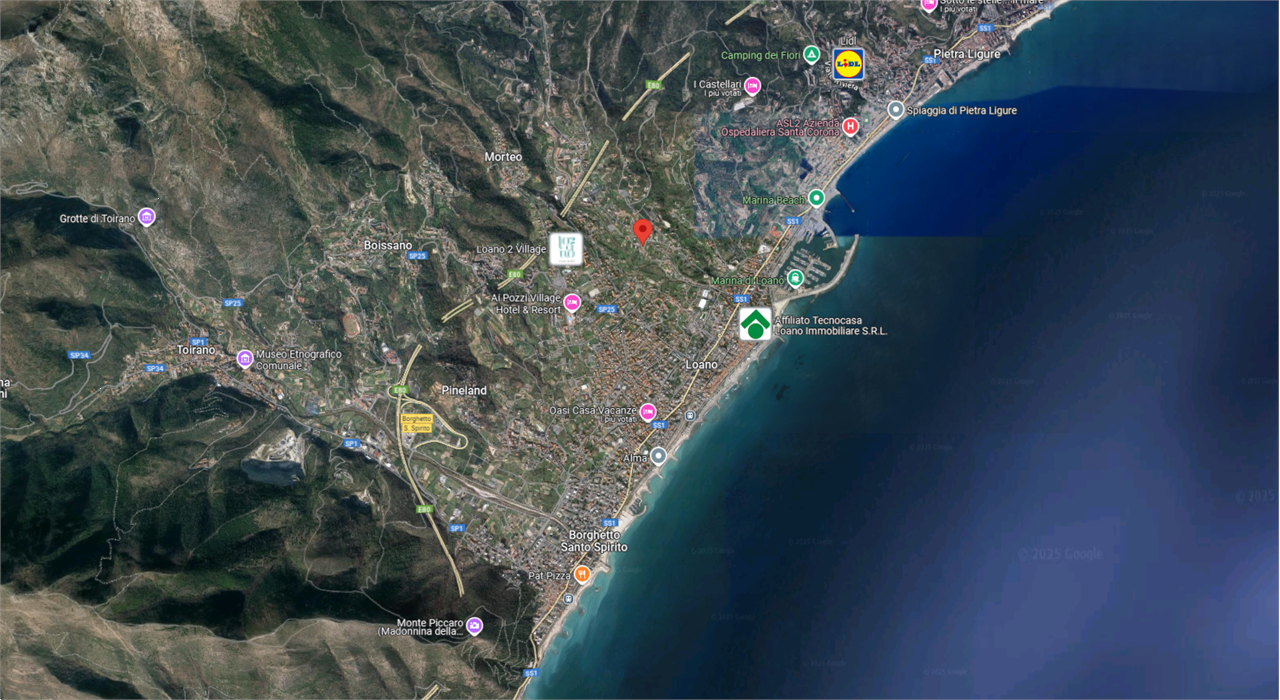The height and width of the screenshot is (700, 1280).
Task: Click the Pietra Ligure town label
Action: pyautogui.click(x=966, y=54)
